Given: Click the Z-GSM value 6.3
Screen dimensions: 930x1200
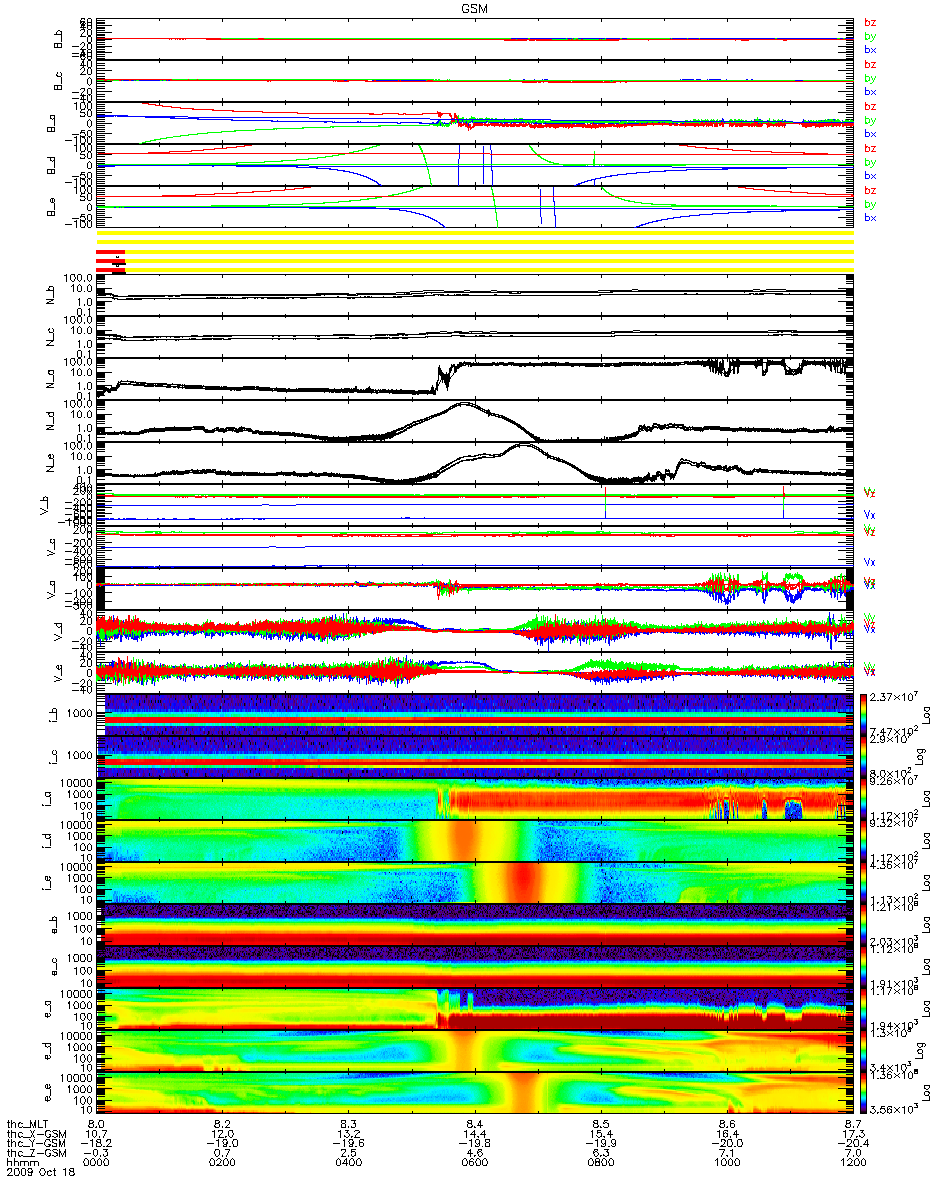Looking at the screenshot, I should click(x=600, y=1155).
